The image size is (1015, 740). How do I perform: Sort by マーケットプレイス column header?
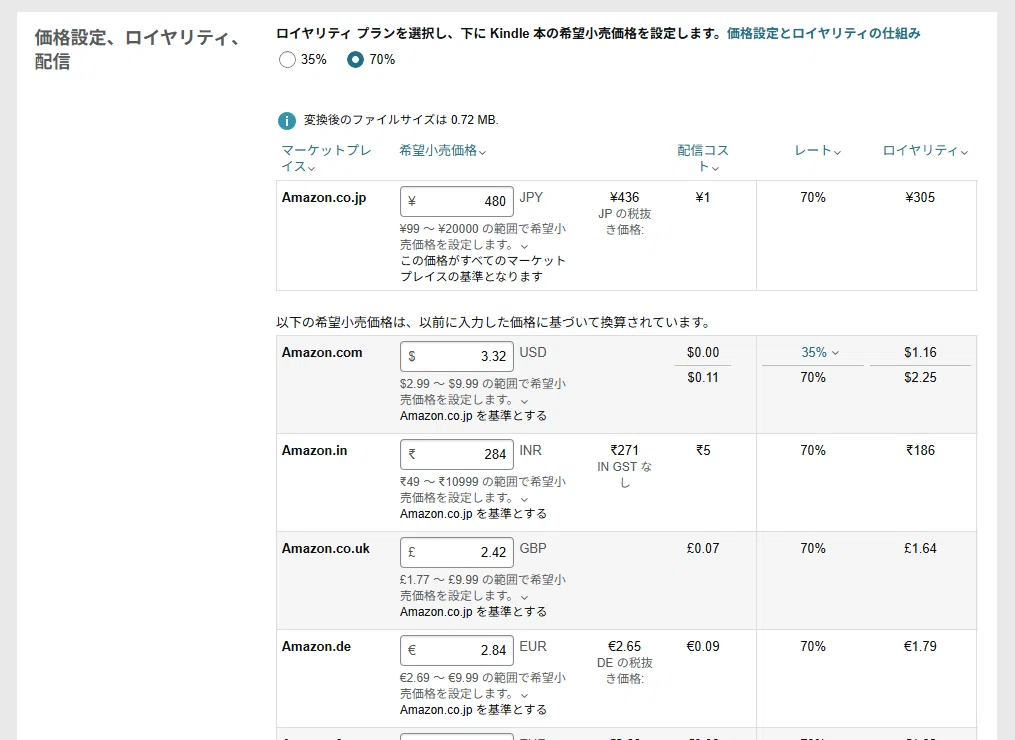[x=326, y=158]
